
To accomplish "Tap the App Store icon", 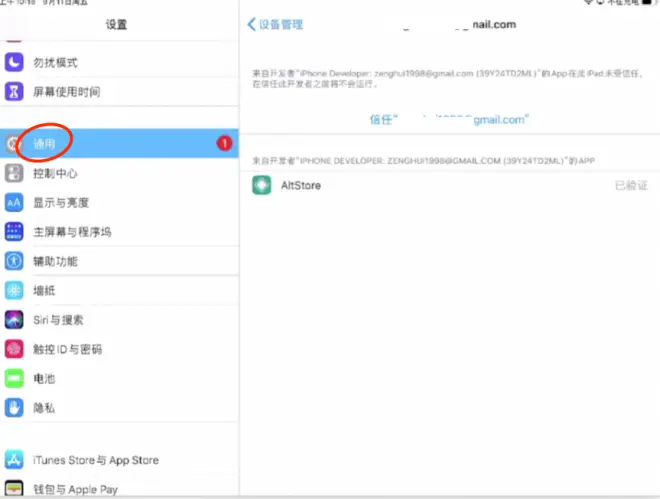I will coord(14,460).
